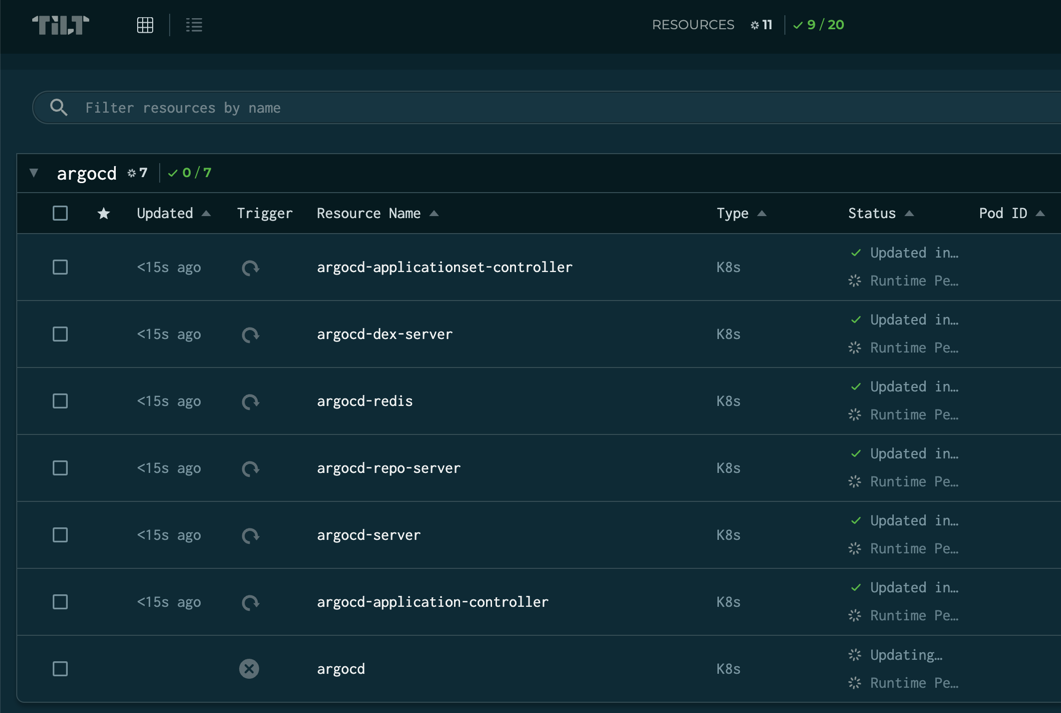Open the argocd-repo-server resource
The image size is (1061, 713).
point(389,468)
